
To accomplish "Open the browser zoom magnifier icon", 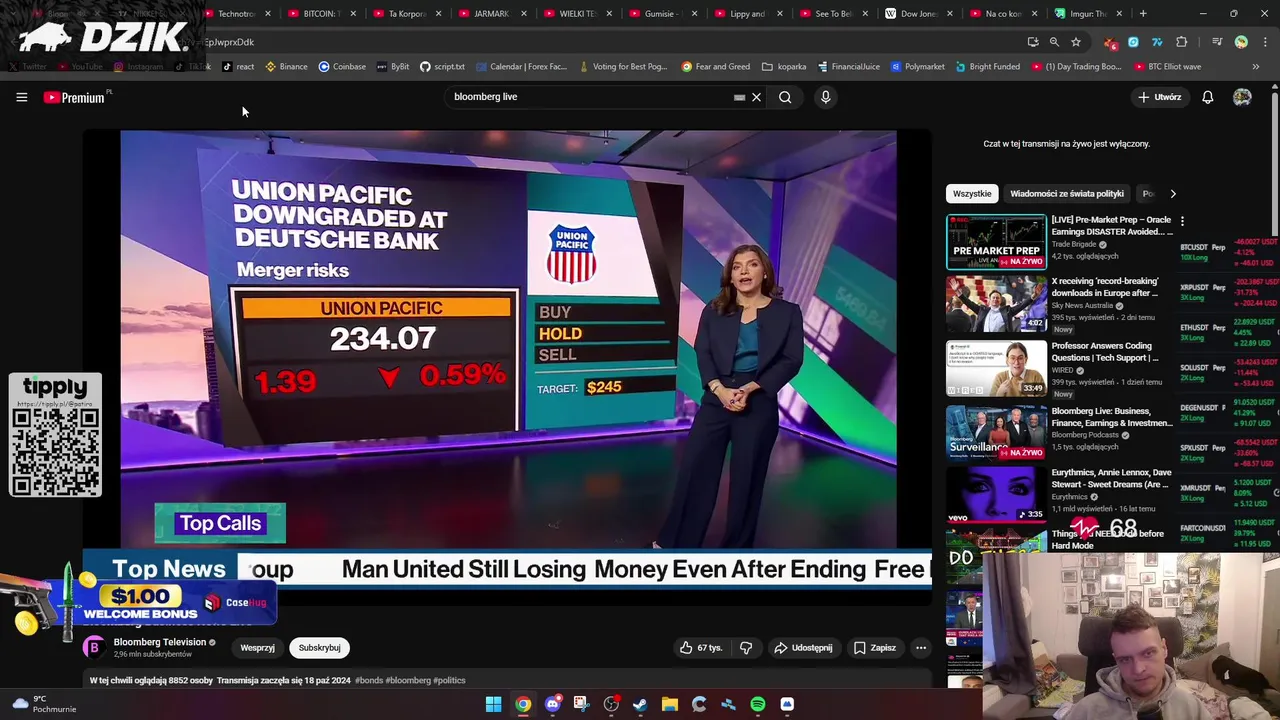I will pyautogui.click(x=1054, y=42).
